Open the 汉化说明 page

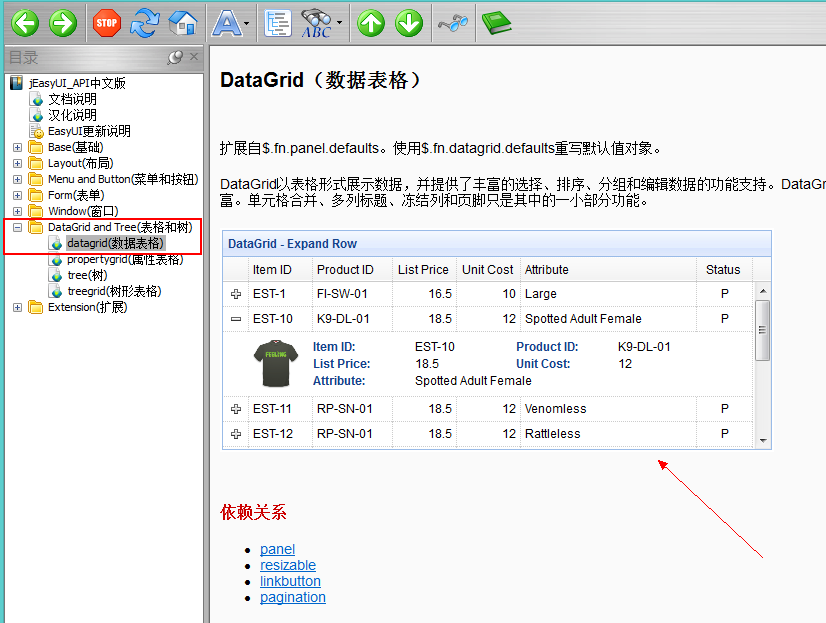72,115
